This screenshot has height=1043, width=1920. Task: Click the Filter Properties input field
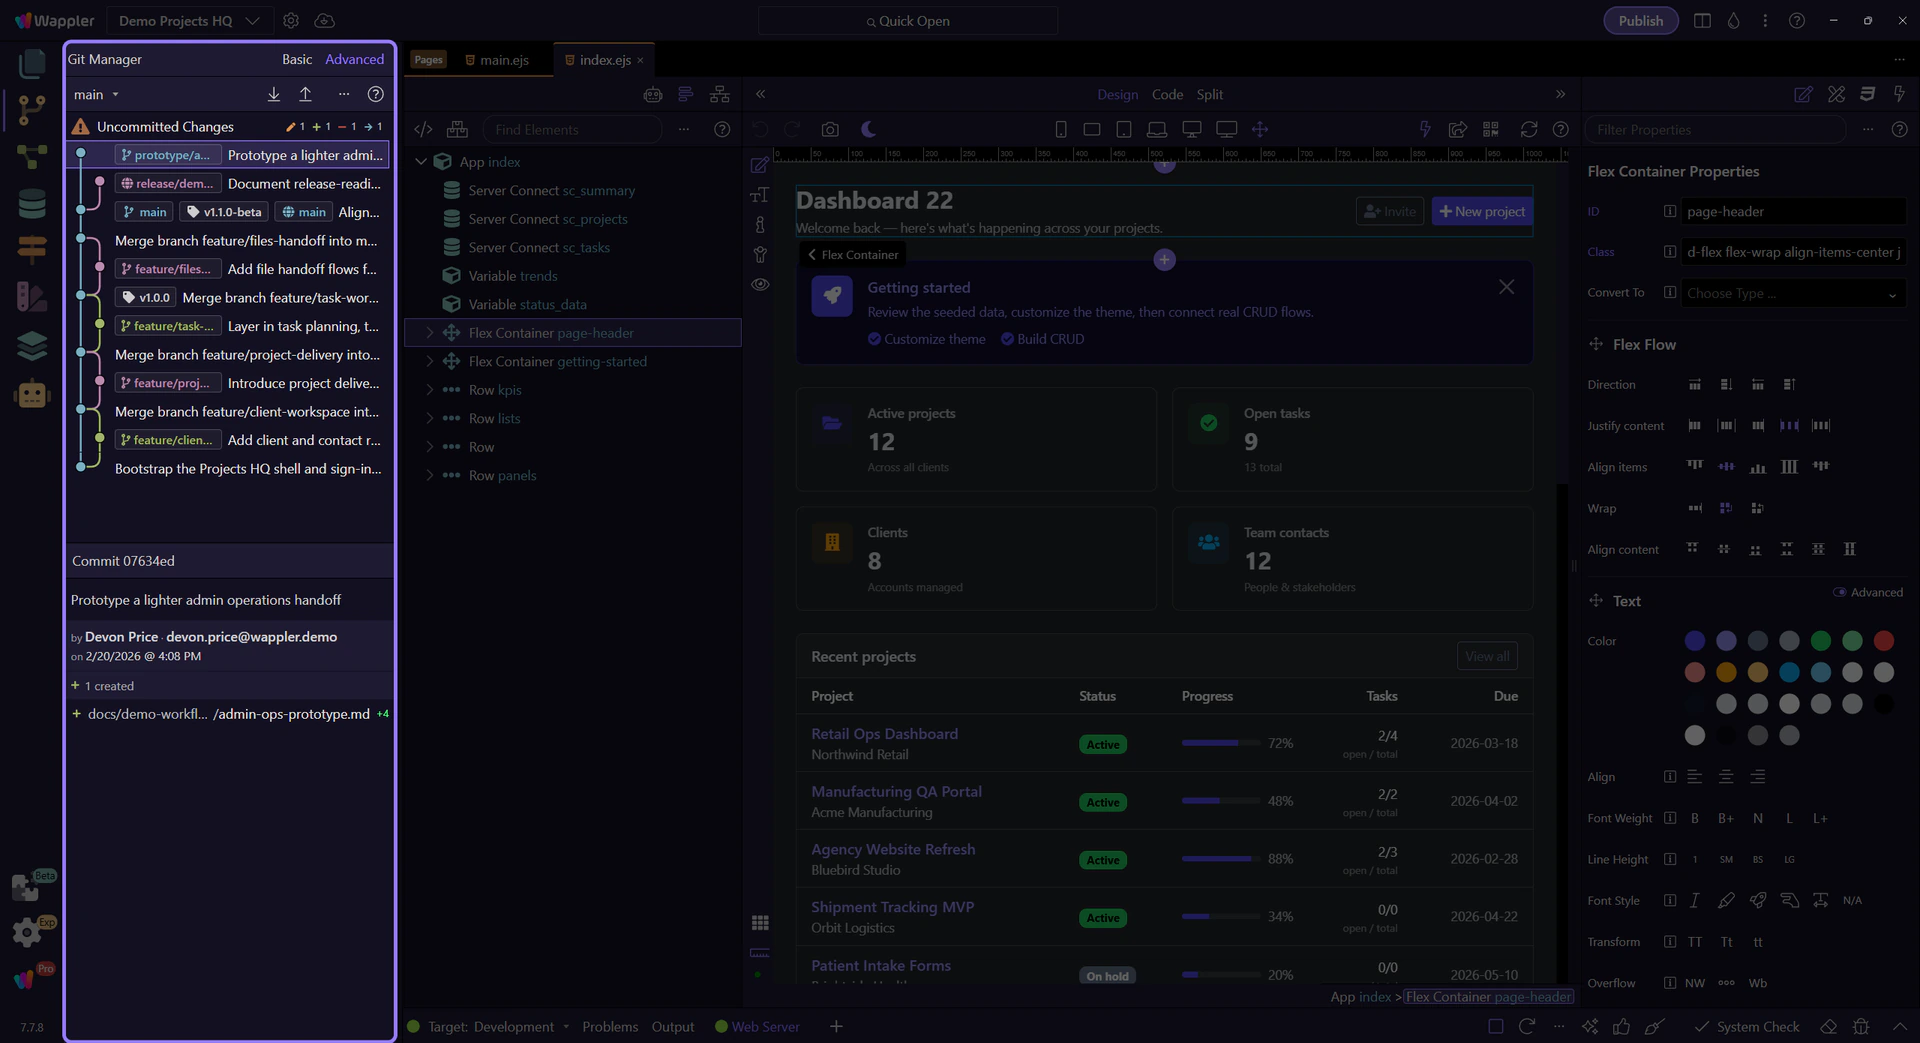[1714, 129]
